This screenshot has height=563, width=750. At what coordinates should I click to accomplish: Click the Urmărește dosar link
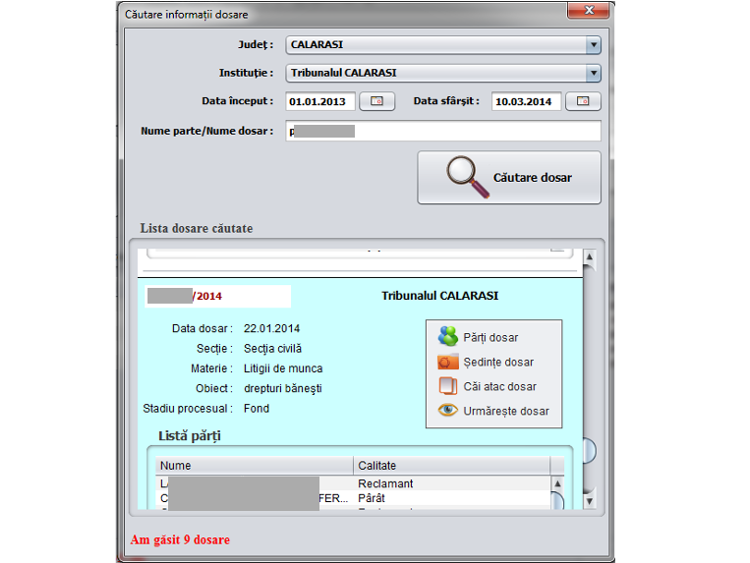point(506,411)
